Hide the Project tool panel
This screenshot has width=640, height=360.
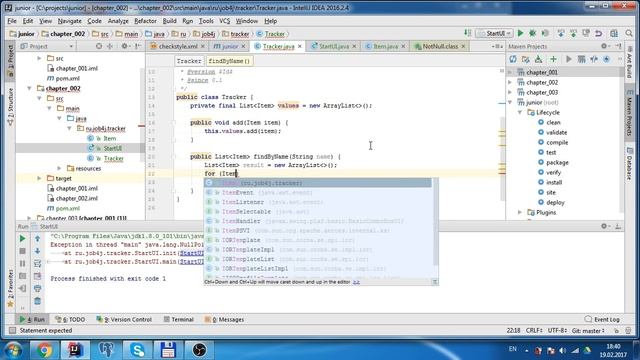coord(138,46)
